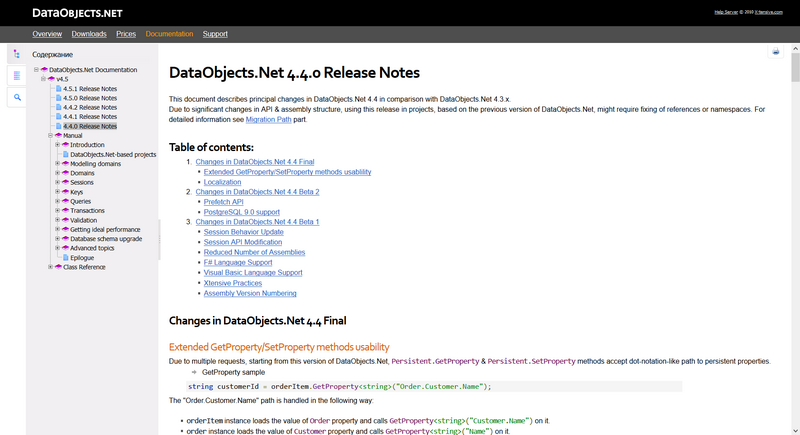Expand the Introduction tree node
The width and height of the screenshot is (800, 435).
point(58,144)
